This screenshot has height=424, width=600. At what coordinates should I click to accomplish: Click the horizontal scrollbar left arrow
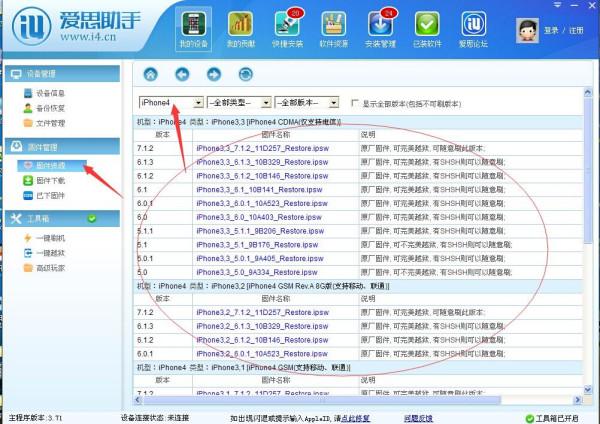coord(139,400)
